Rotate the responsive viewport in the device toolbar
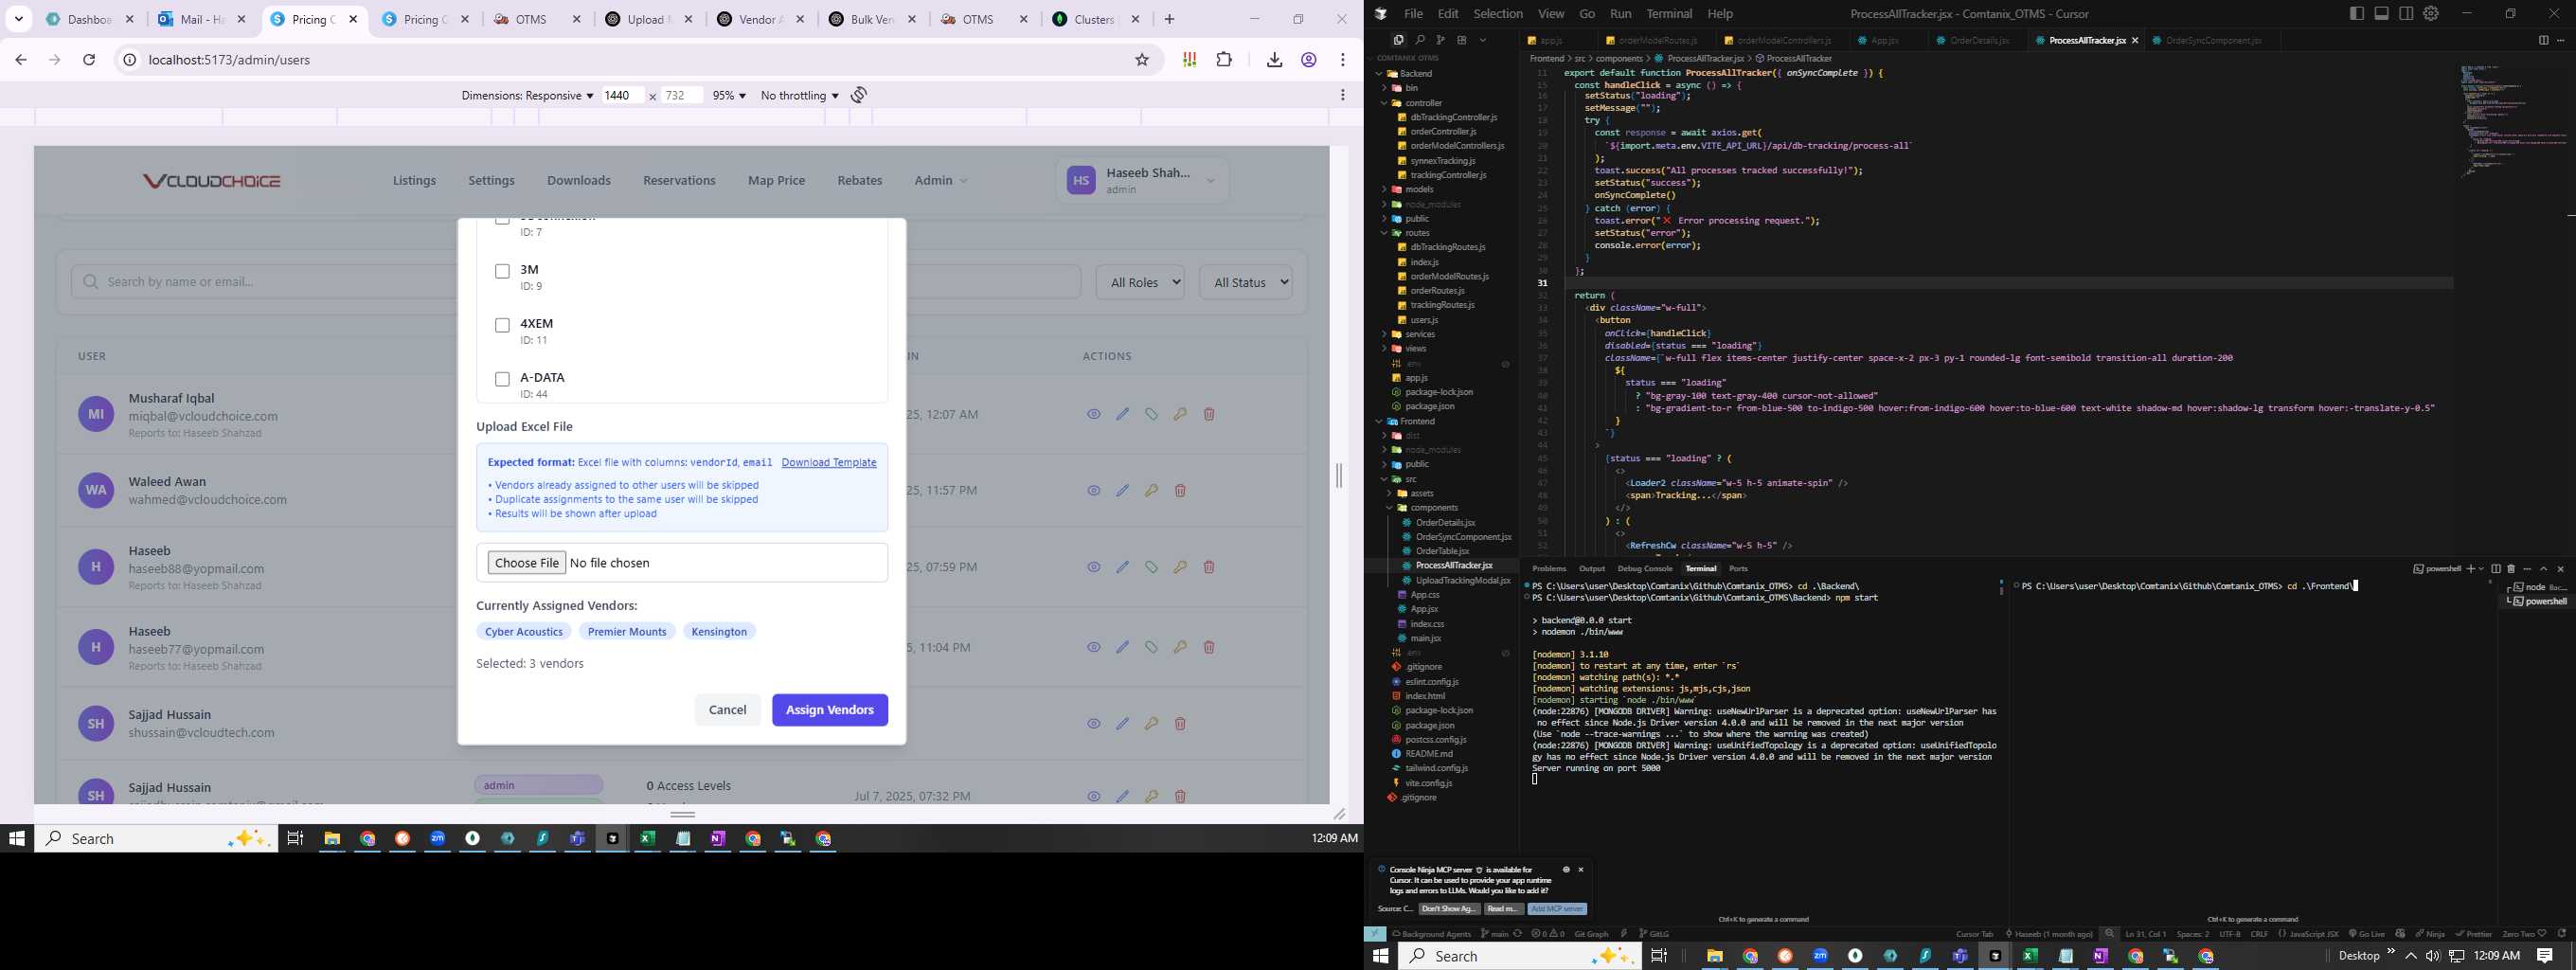The width and height of the screenshot is (2576, 970). [859, 95]
